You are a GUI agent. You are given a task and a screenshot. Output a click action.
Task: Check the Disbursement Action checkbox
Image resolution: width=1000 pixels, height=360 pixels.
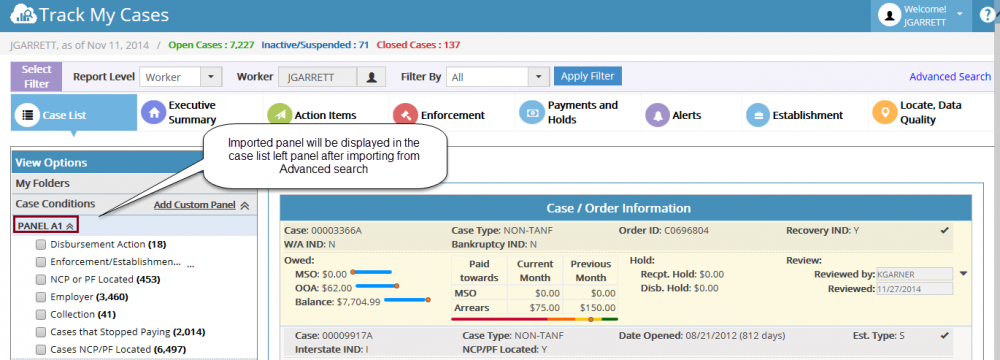pyautogui.click(x=41, y=244)
